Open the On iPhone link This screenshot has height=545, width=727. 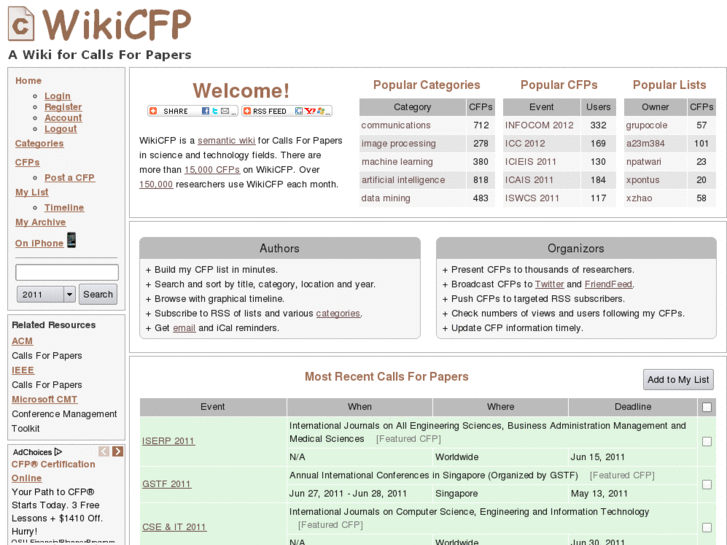point(39,243)
